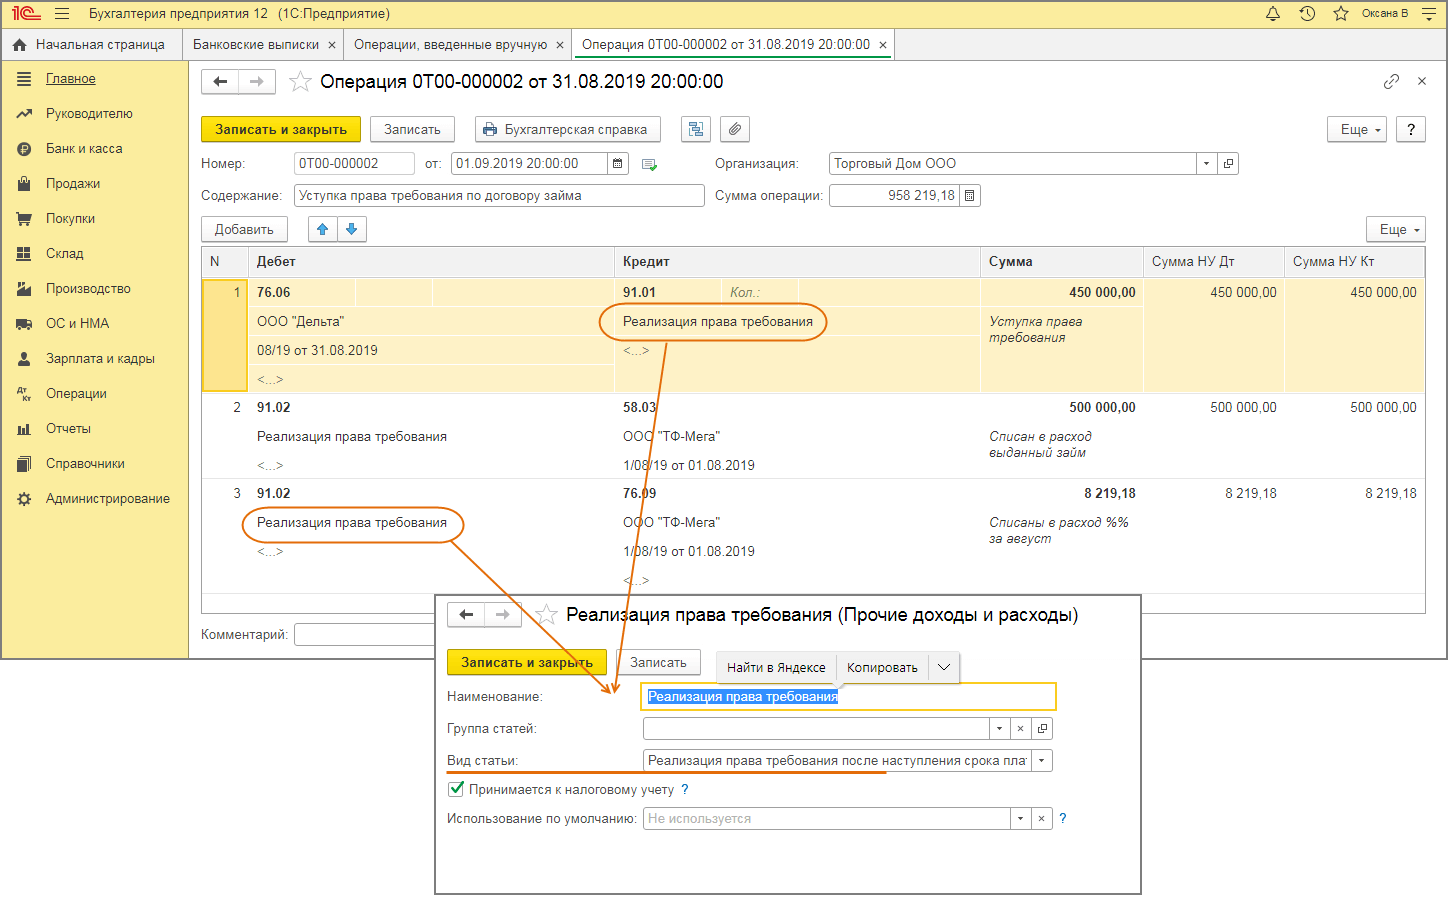Close Операции, введенные вручную tab
This screenshot has height=897, width=1448.
tap(560, 45)
